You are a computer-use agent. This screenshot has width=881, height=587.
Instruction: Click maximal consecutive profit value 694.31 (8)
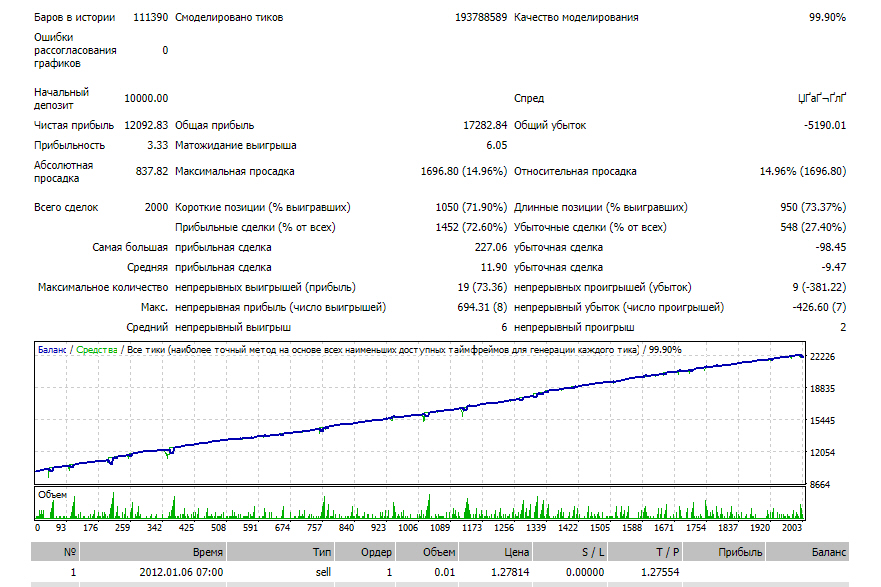tap(482, 307)
